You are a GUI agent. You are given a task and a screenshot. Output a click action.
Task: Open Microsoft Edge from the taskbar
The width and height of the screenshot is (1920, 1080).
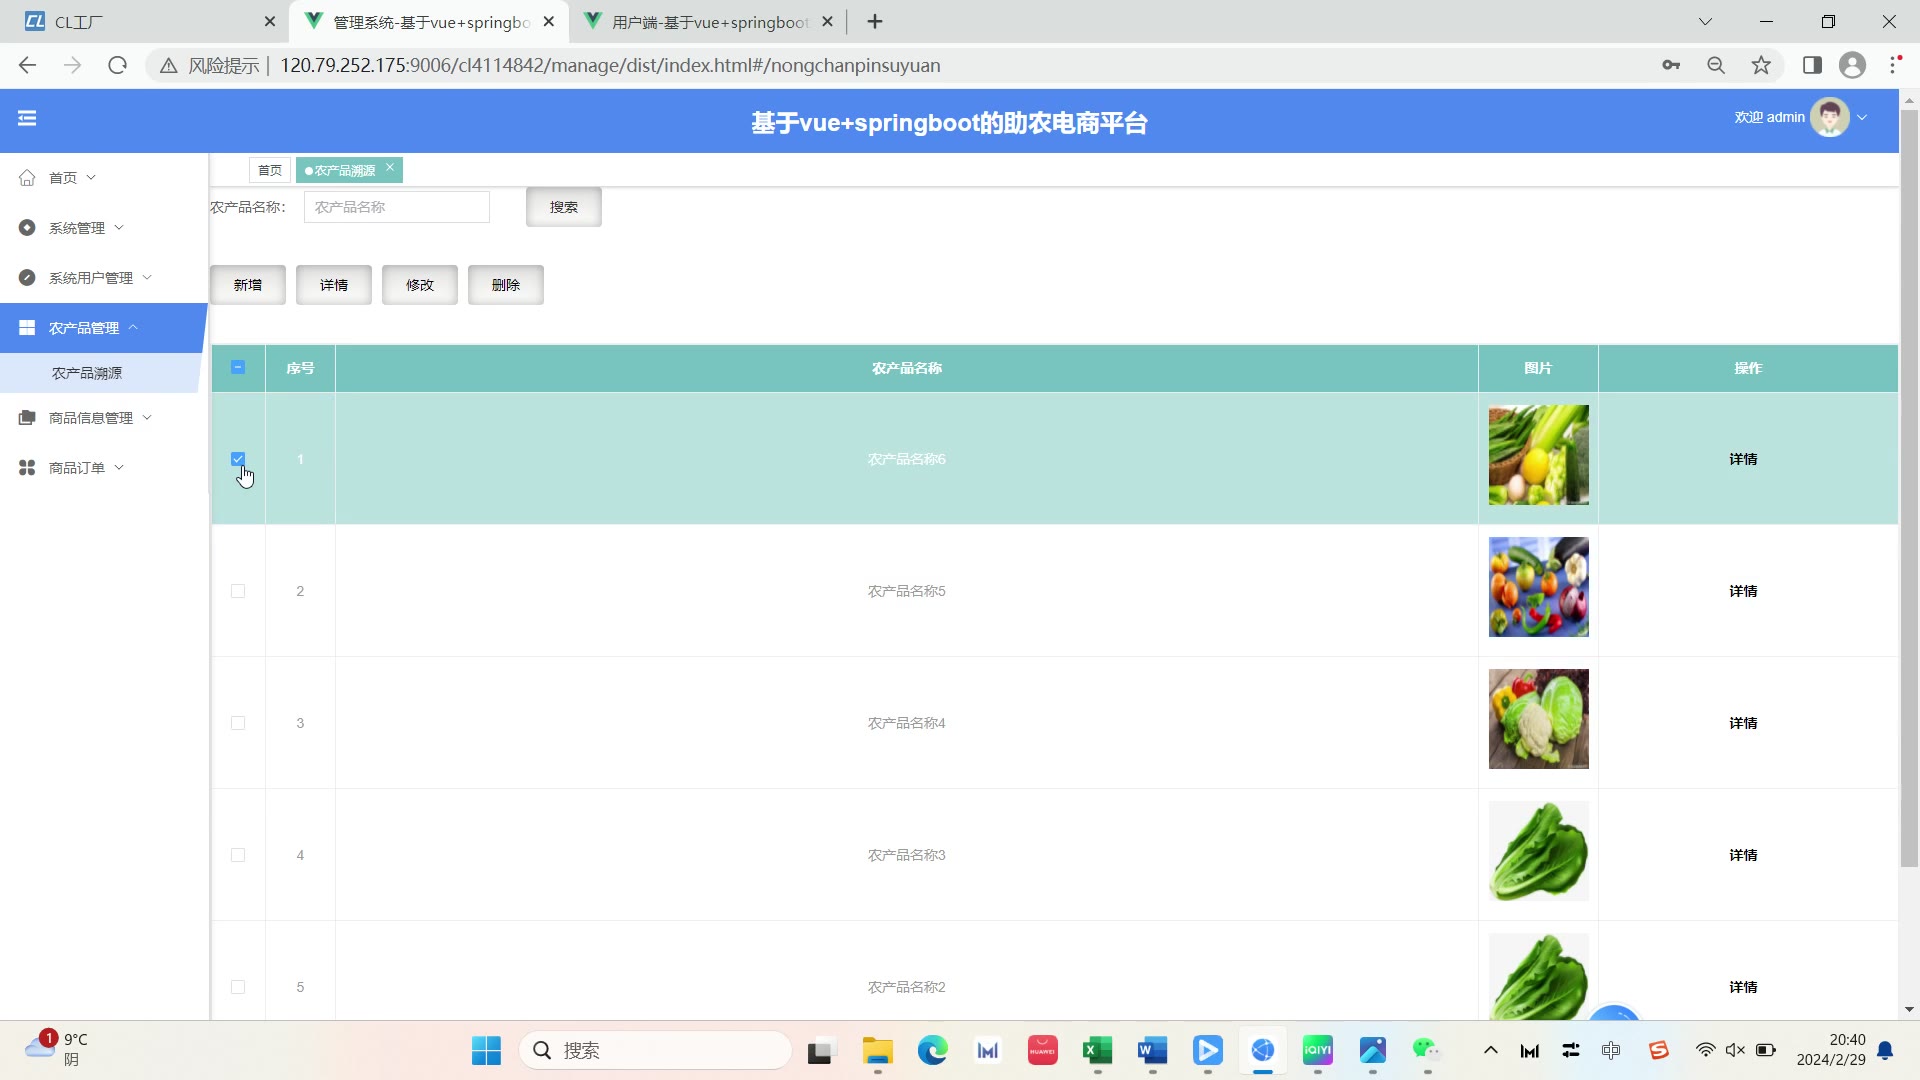click(932, 1050)
